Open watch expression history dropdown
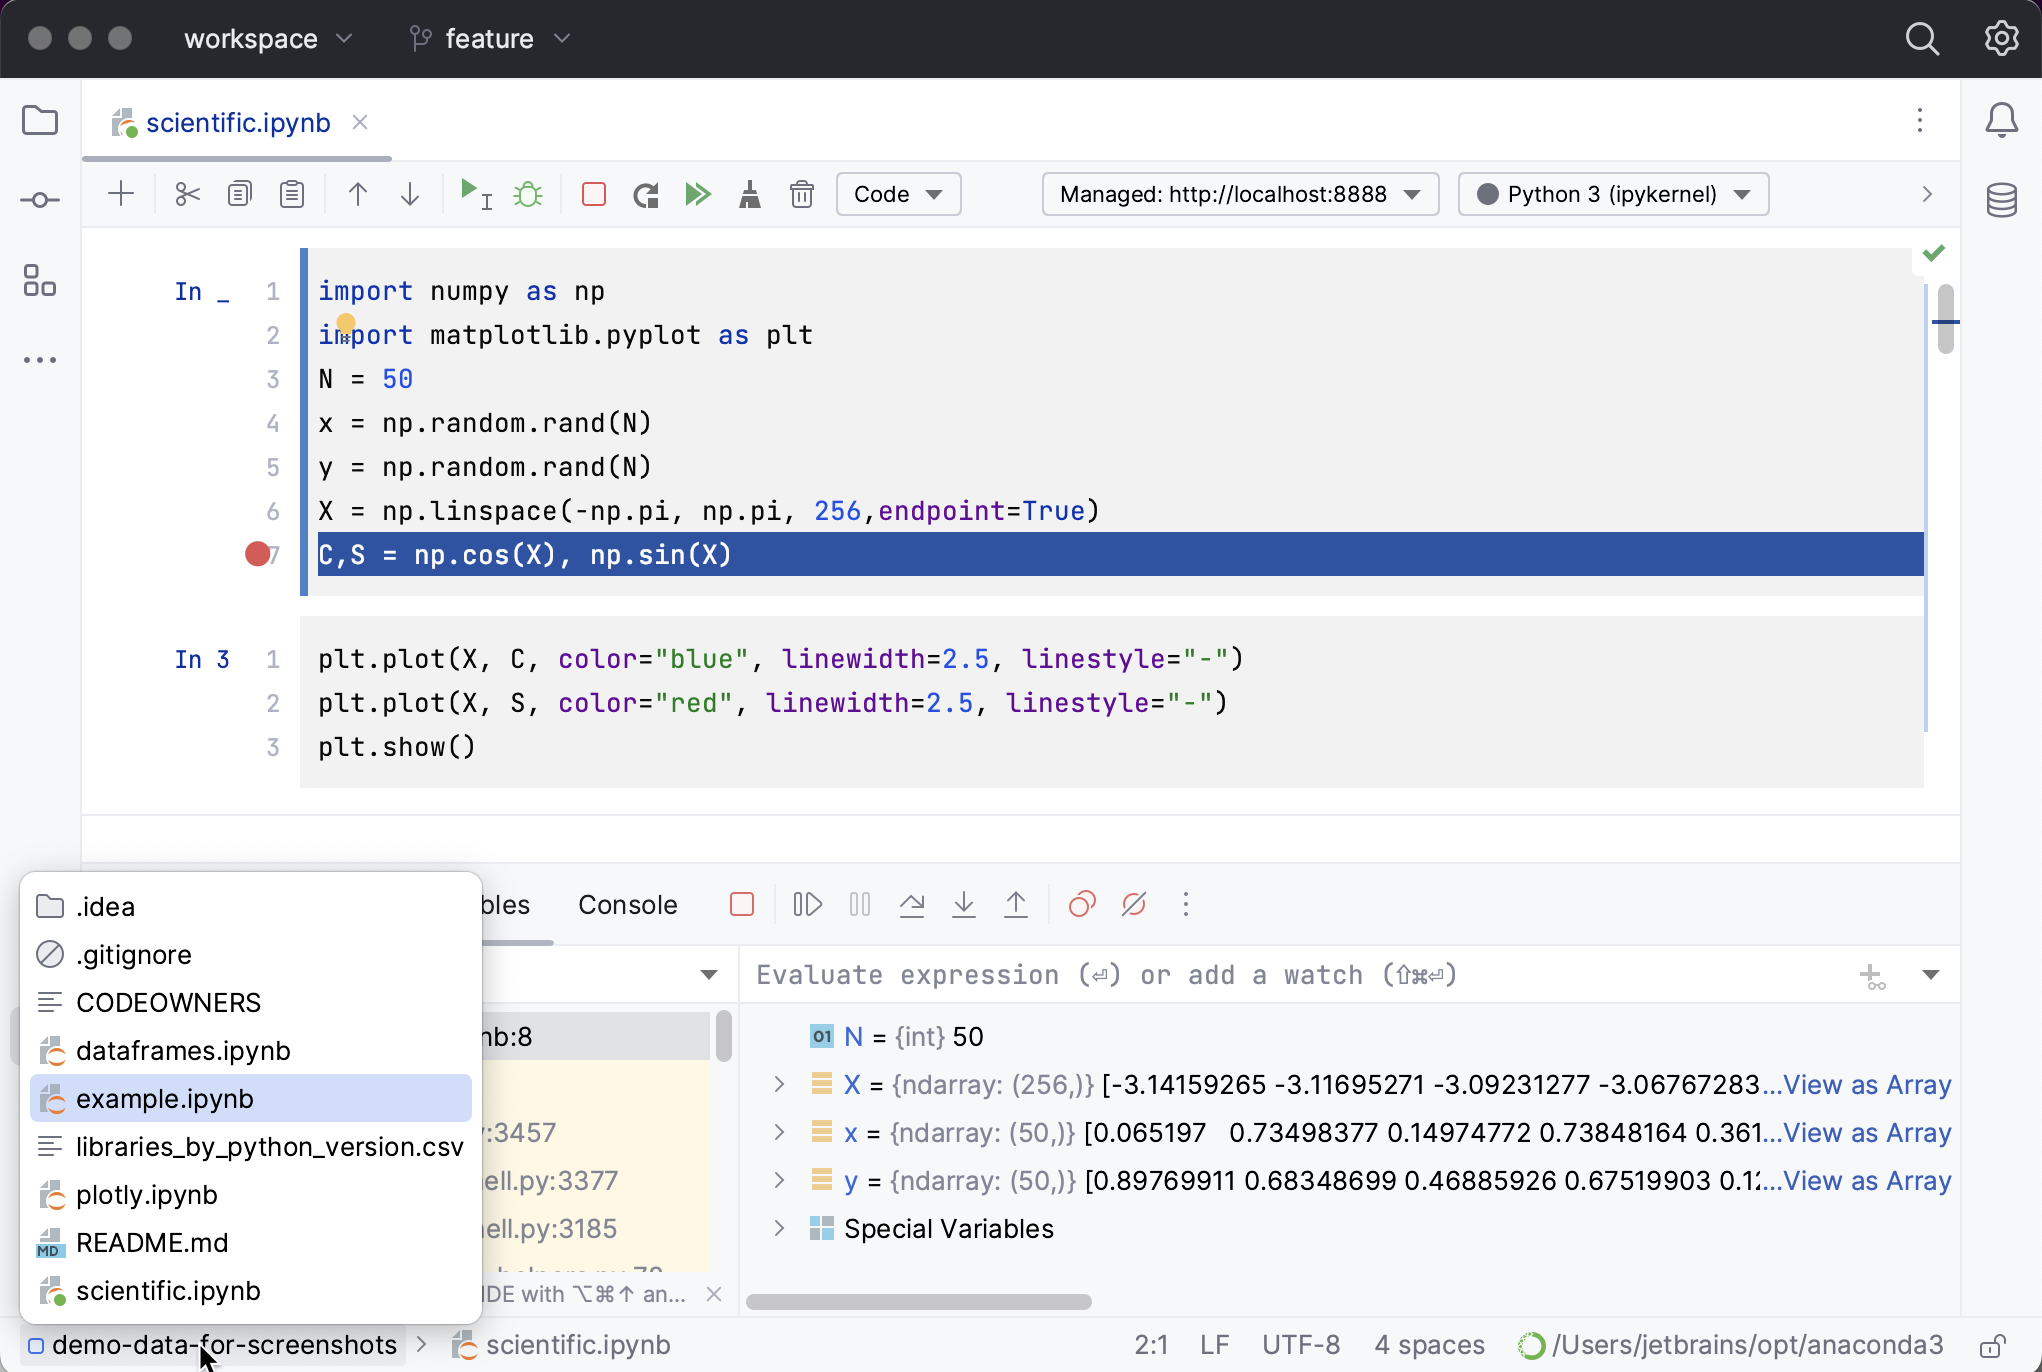 click(1931, 975)
